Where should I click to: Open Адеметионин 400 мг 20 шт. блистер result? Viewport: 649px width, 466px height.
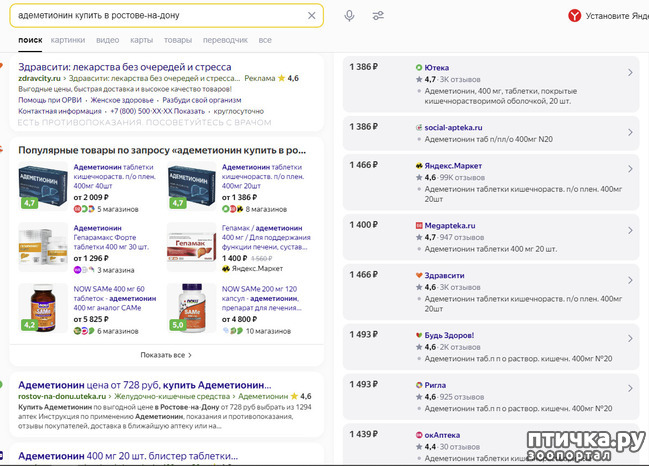tap(128, 456)
